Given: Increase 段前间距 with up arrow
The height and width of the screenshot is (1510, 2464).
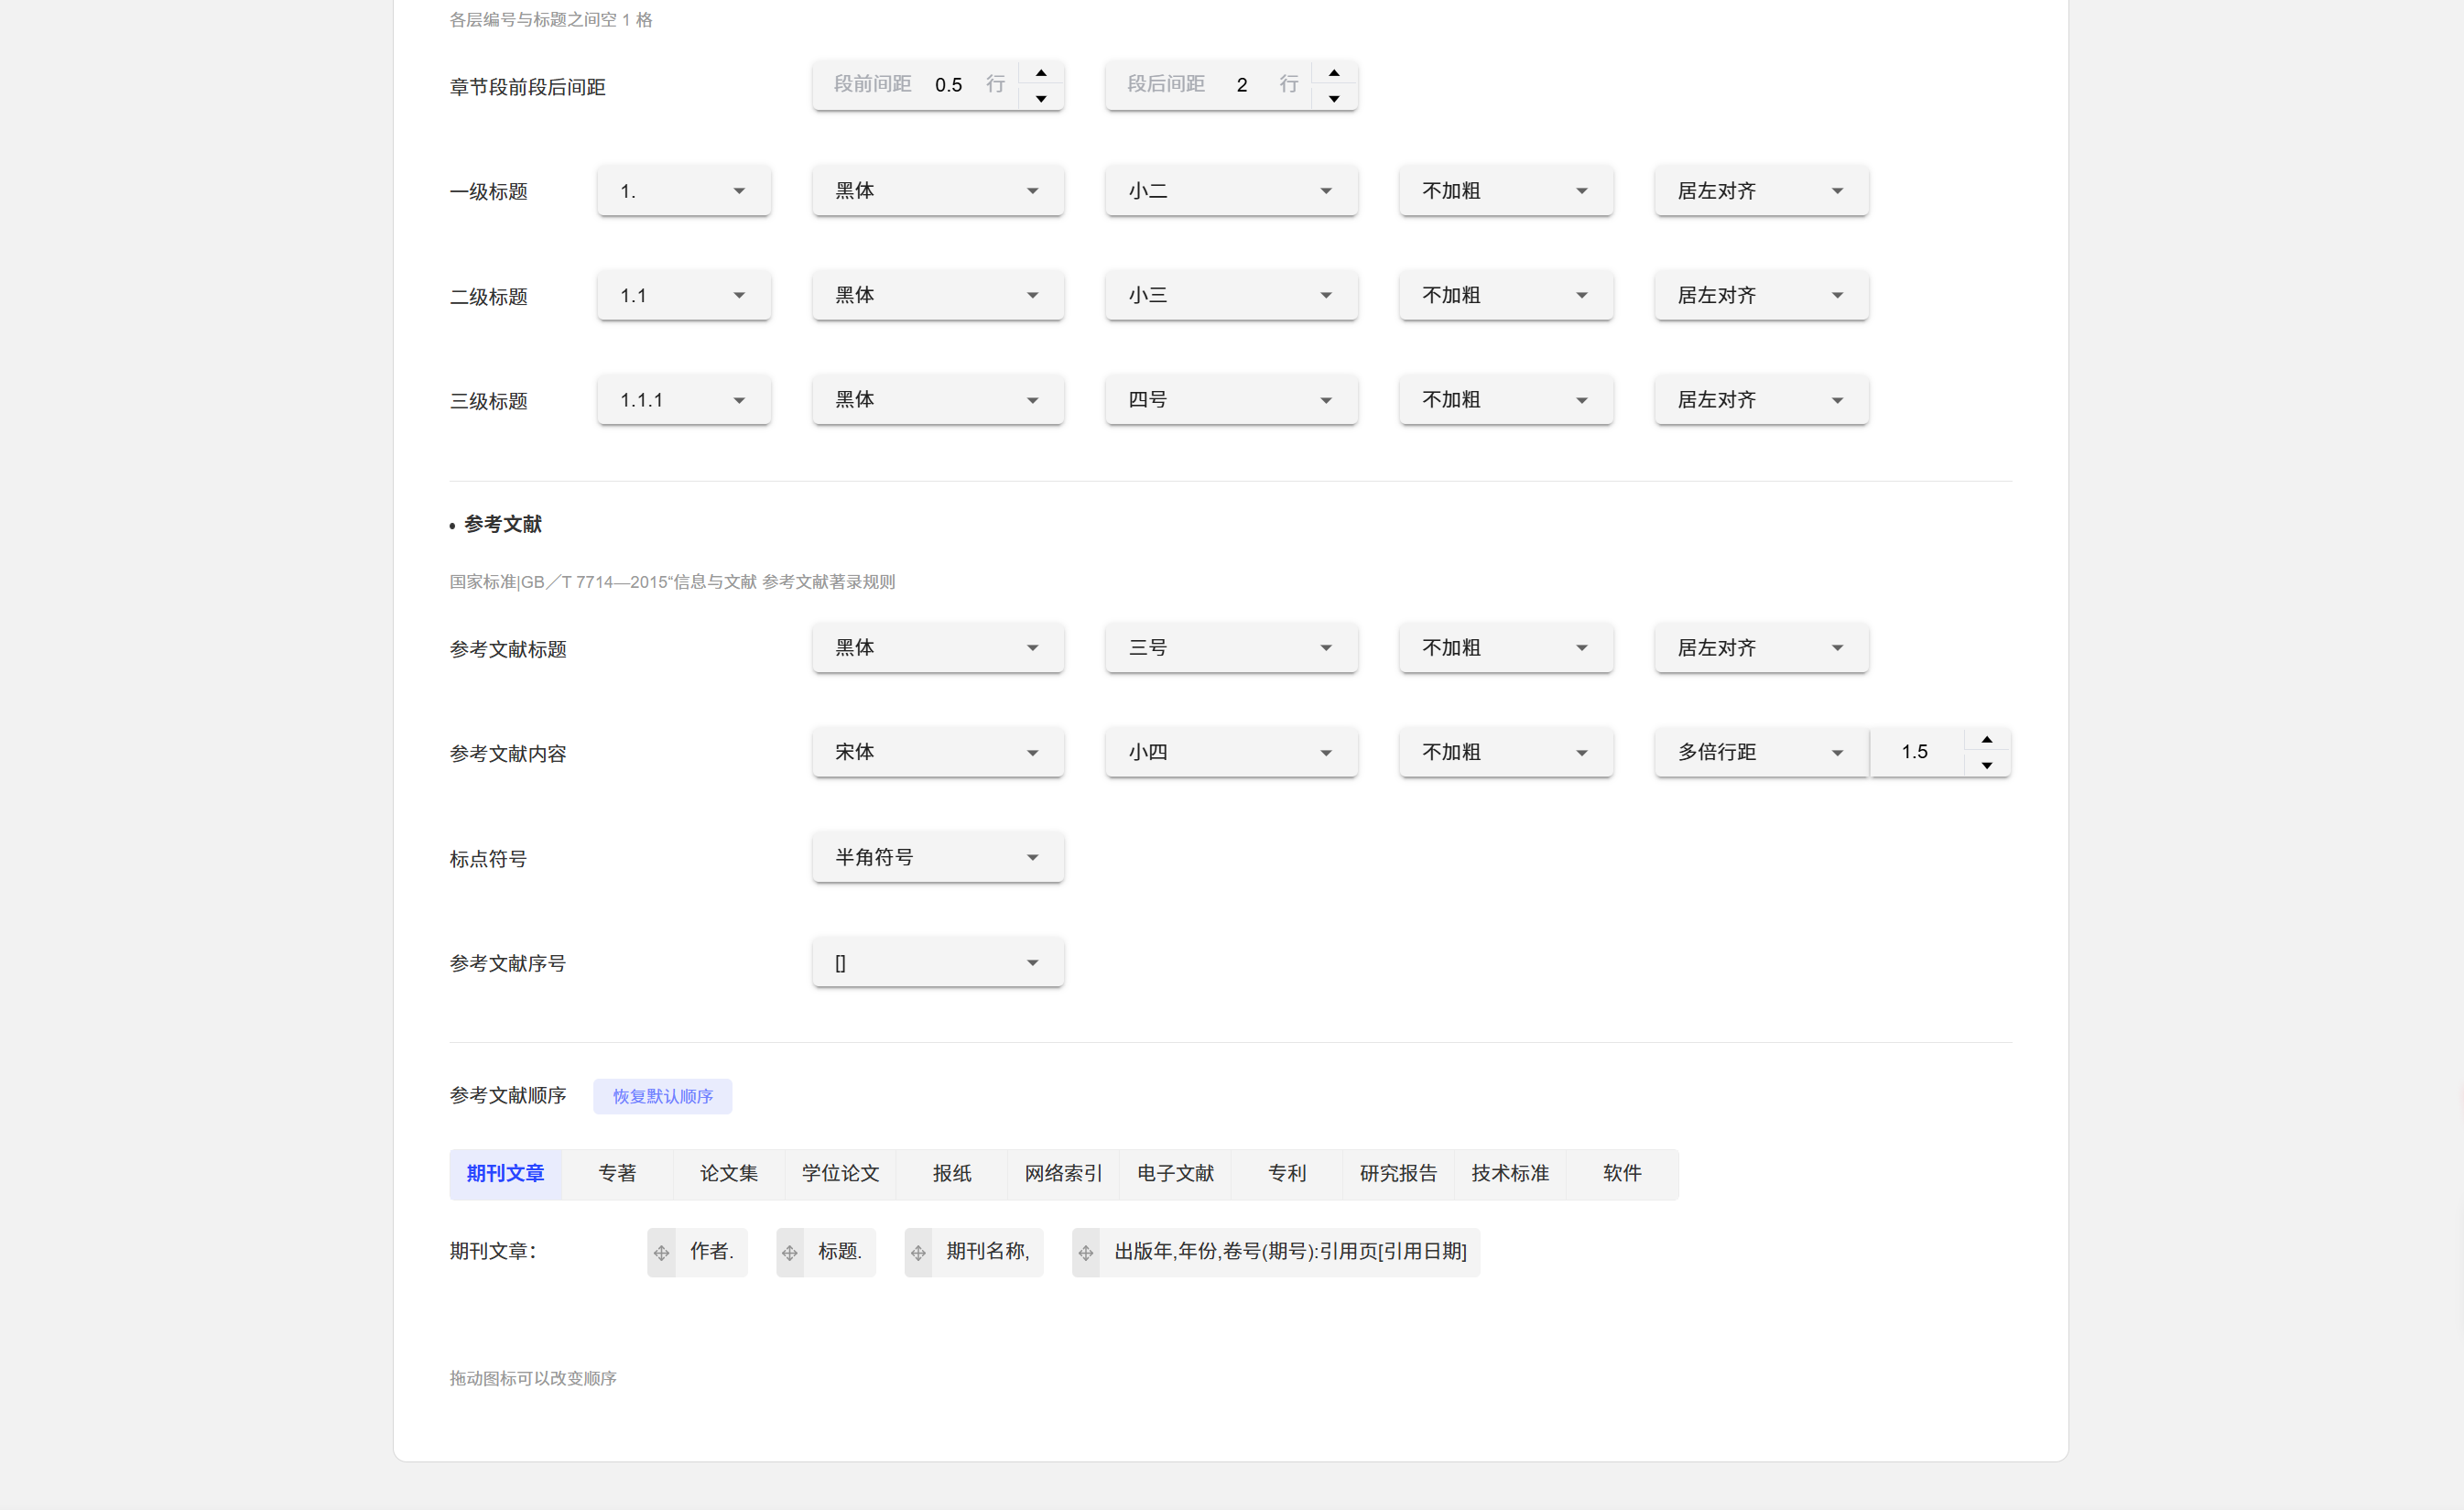Looking at the screenshot, I should pyautogui.click(x=1041, y=73).
